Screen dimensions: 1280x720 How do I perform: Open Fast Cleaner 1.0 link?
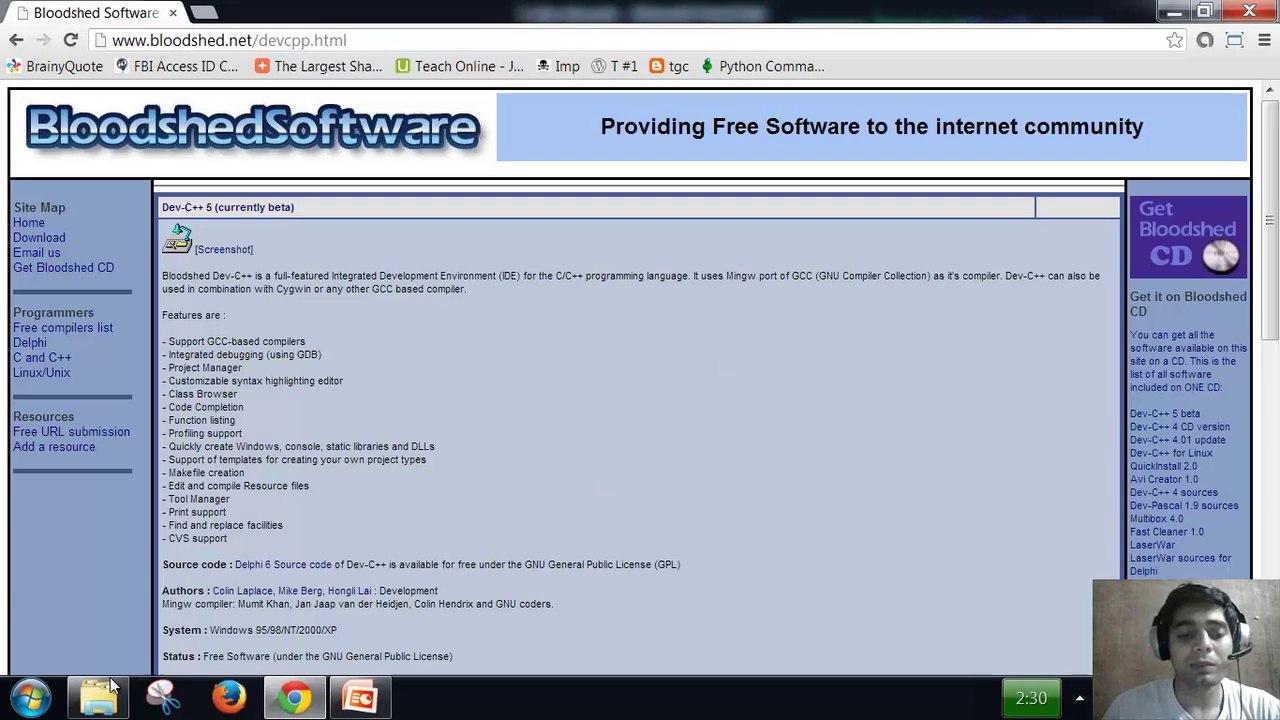pos(1167,532)
